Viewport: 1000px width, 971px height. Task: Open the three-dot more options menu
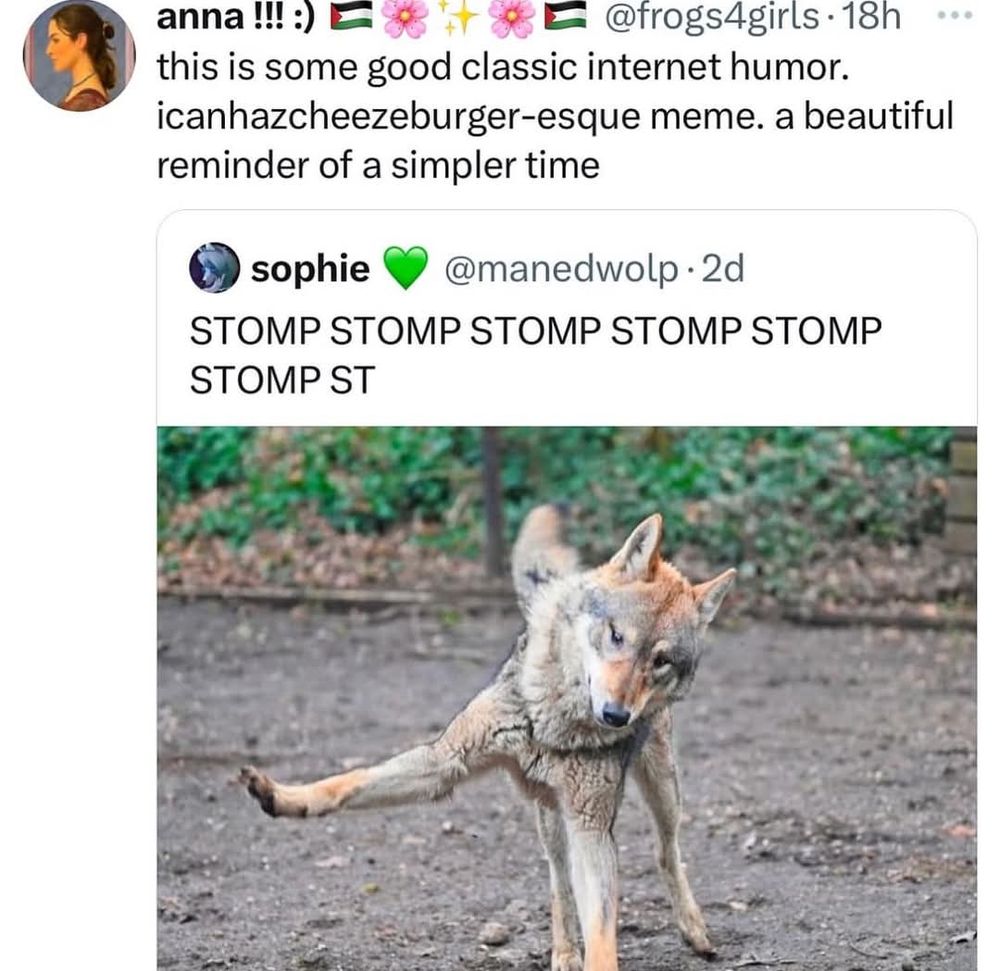(x=955, y=16)
